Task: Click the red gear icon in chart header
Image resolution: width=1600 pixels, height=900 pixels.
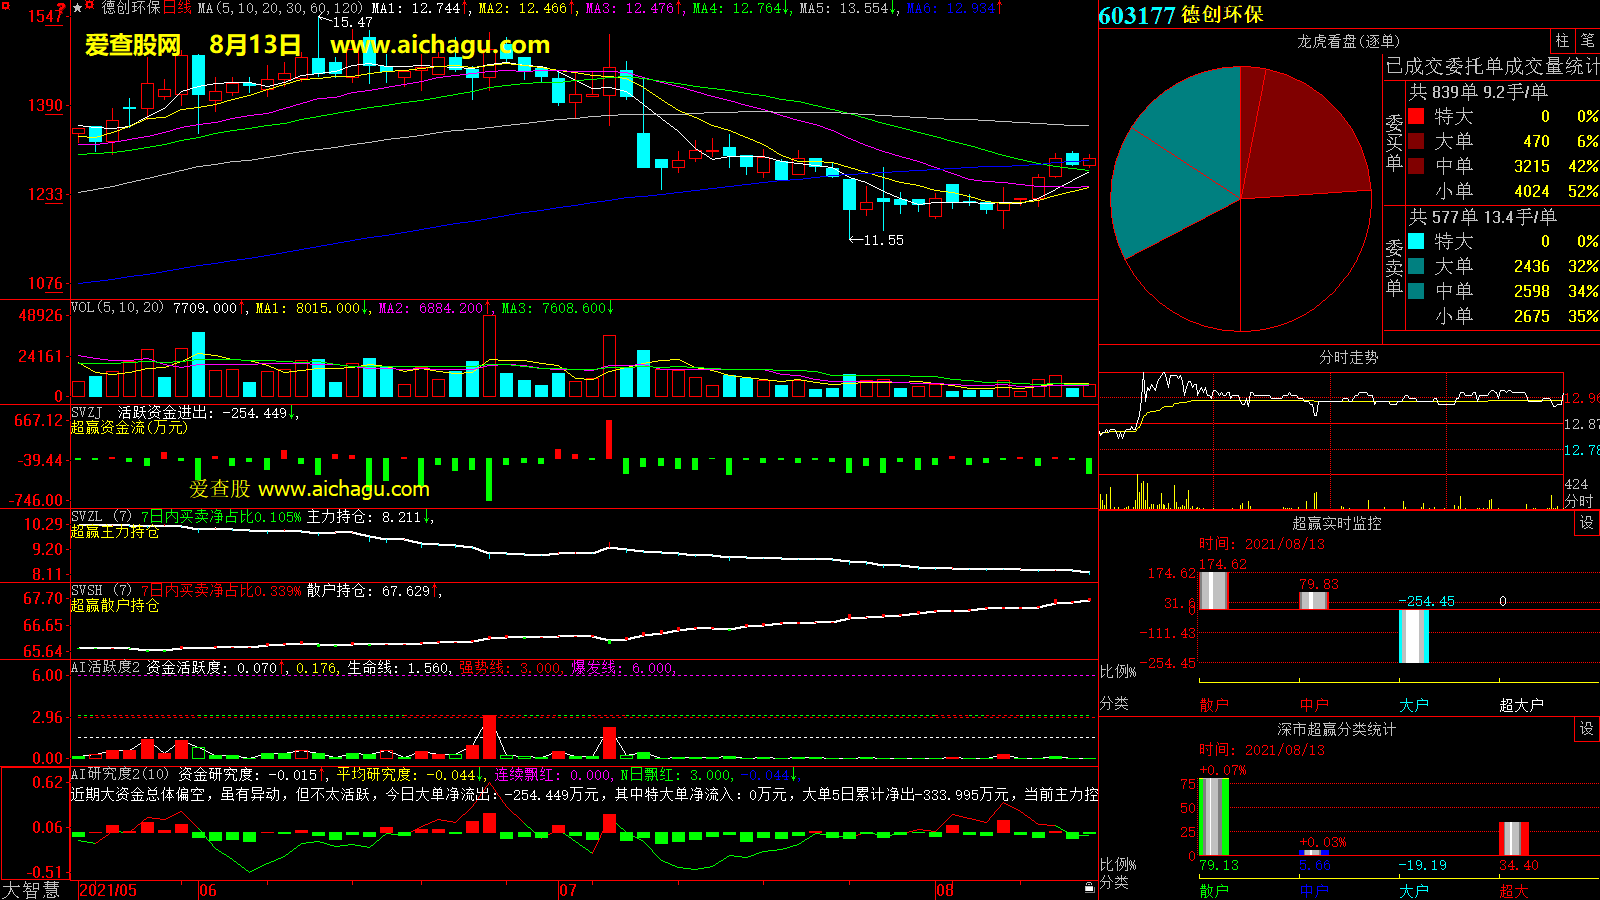Action: [x=90, y=7]
